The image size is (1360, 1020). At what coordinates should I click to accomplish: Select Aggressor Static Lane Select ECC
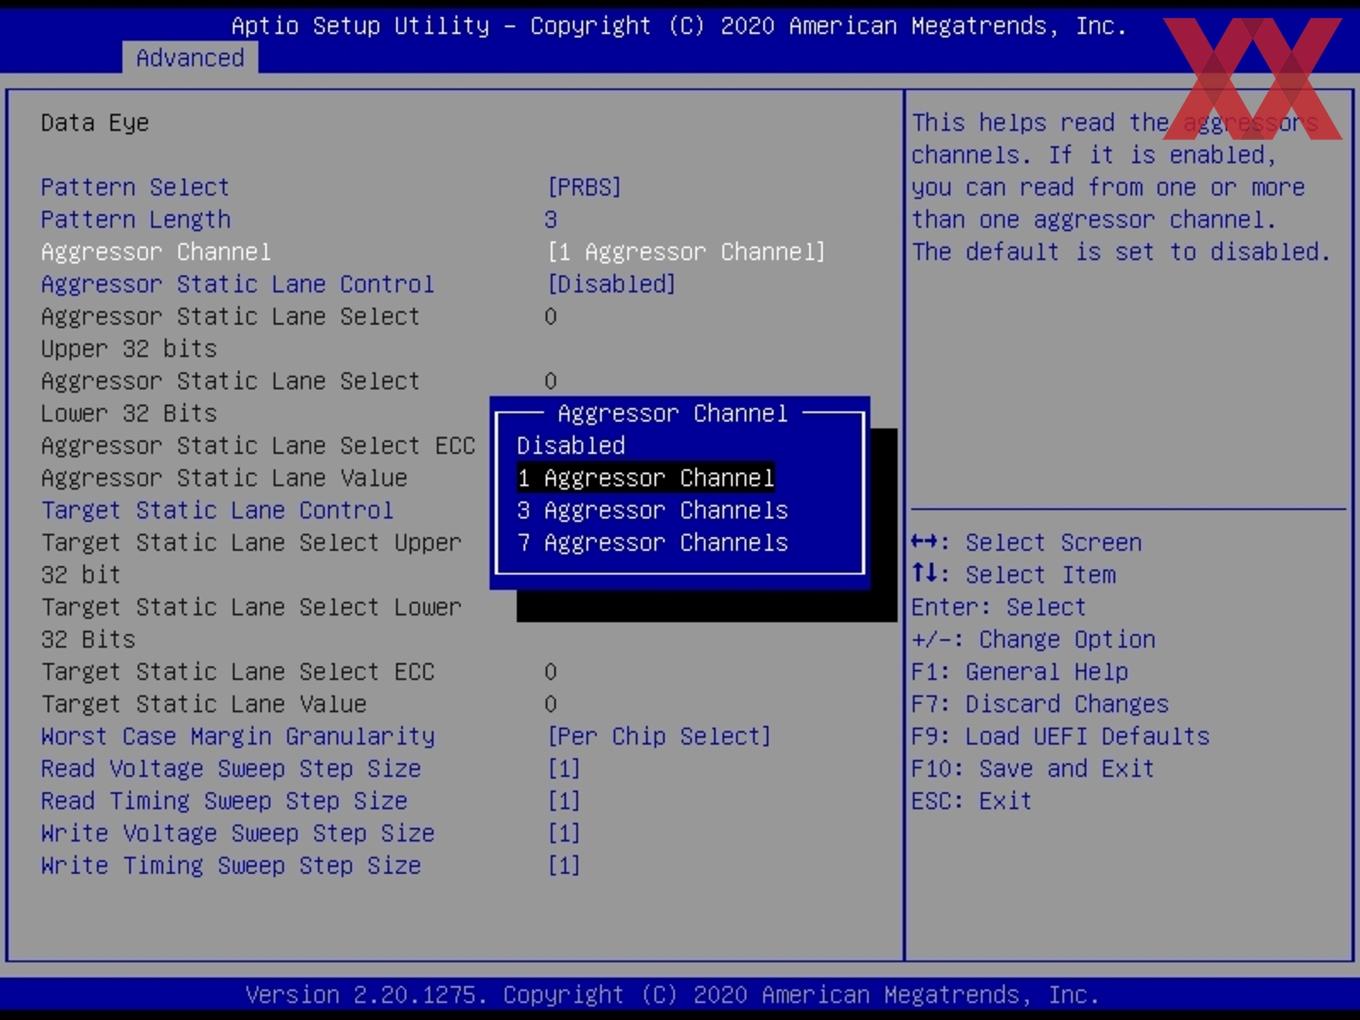pos(258,446)
